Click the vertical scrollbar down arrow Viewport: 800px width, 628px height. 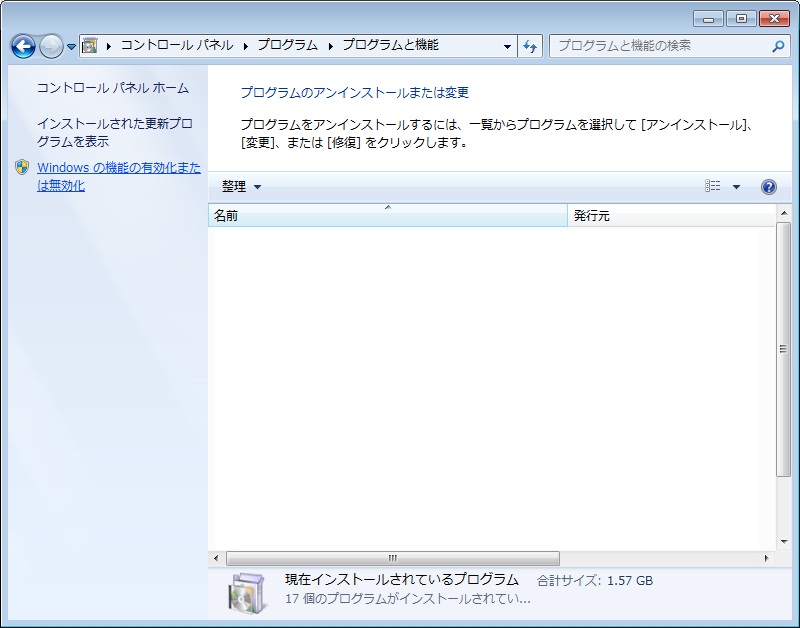click(x=784, y=542)
